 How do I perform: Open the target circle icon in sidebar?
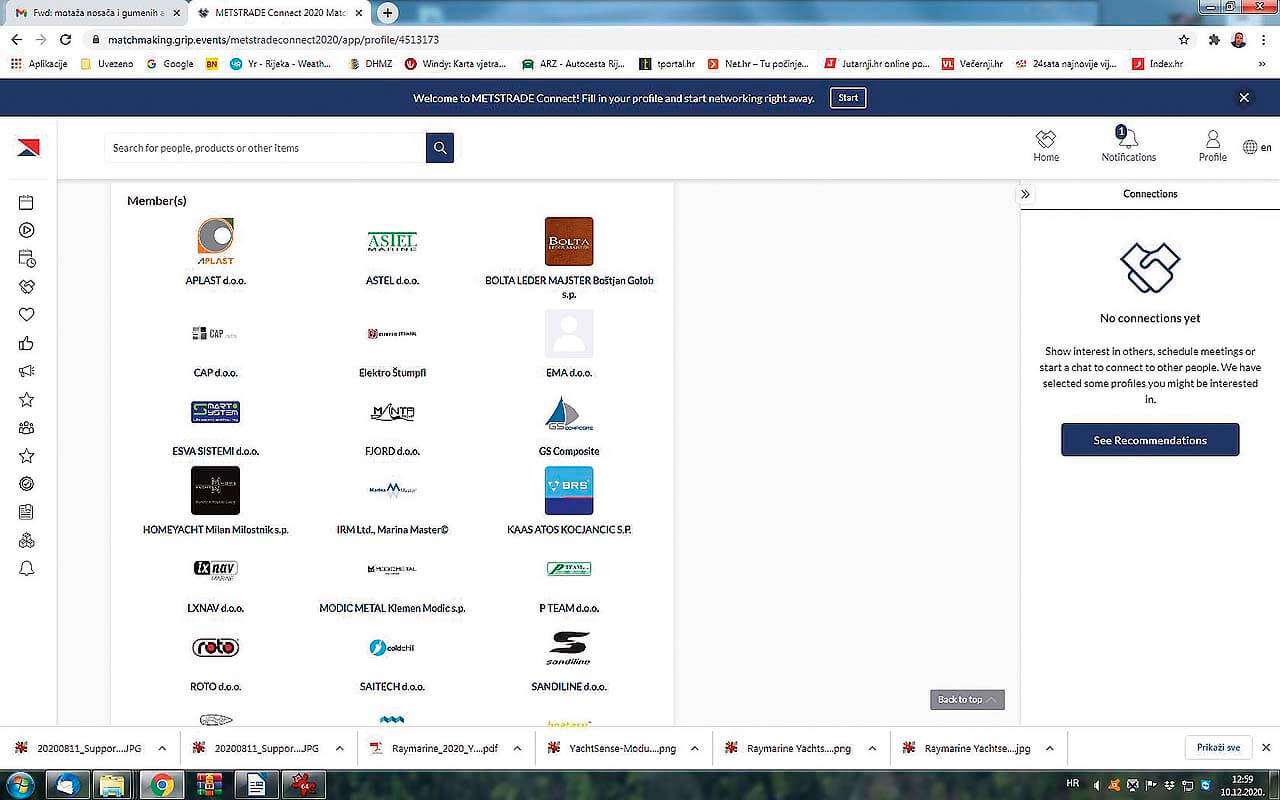(27, 484)
